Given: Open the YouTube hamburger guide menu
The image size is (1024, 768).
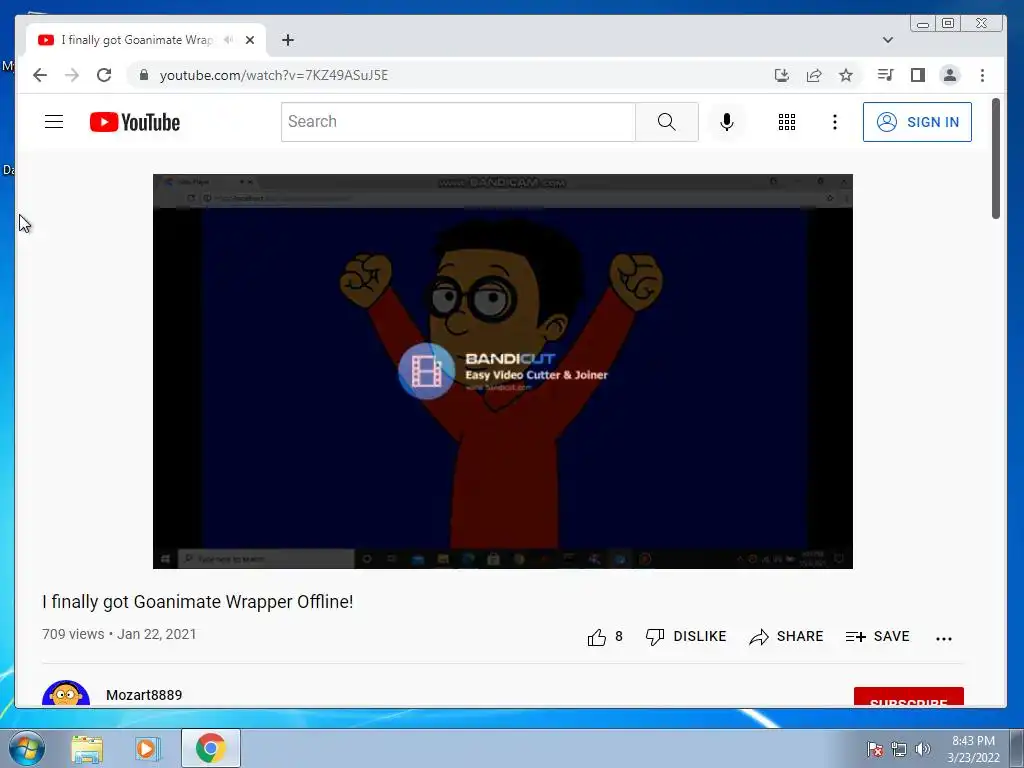Looking at the screenshot, I should click(x=54, y=121).
